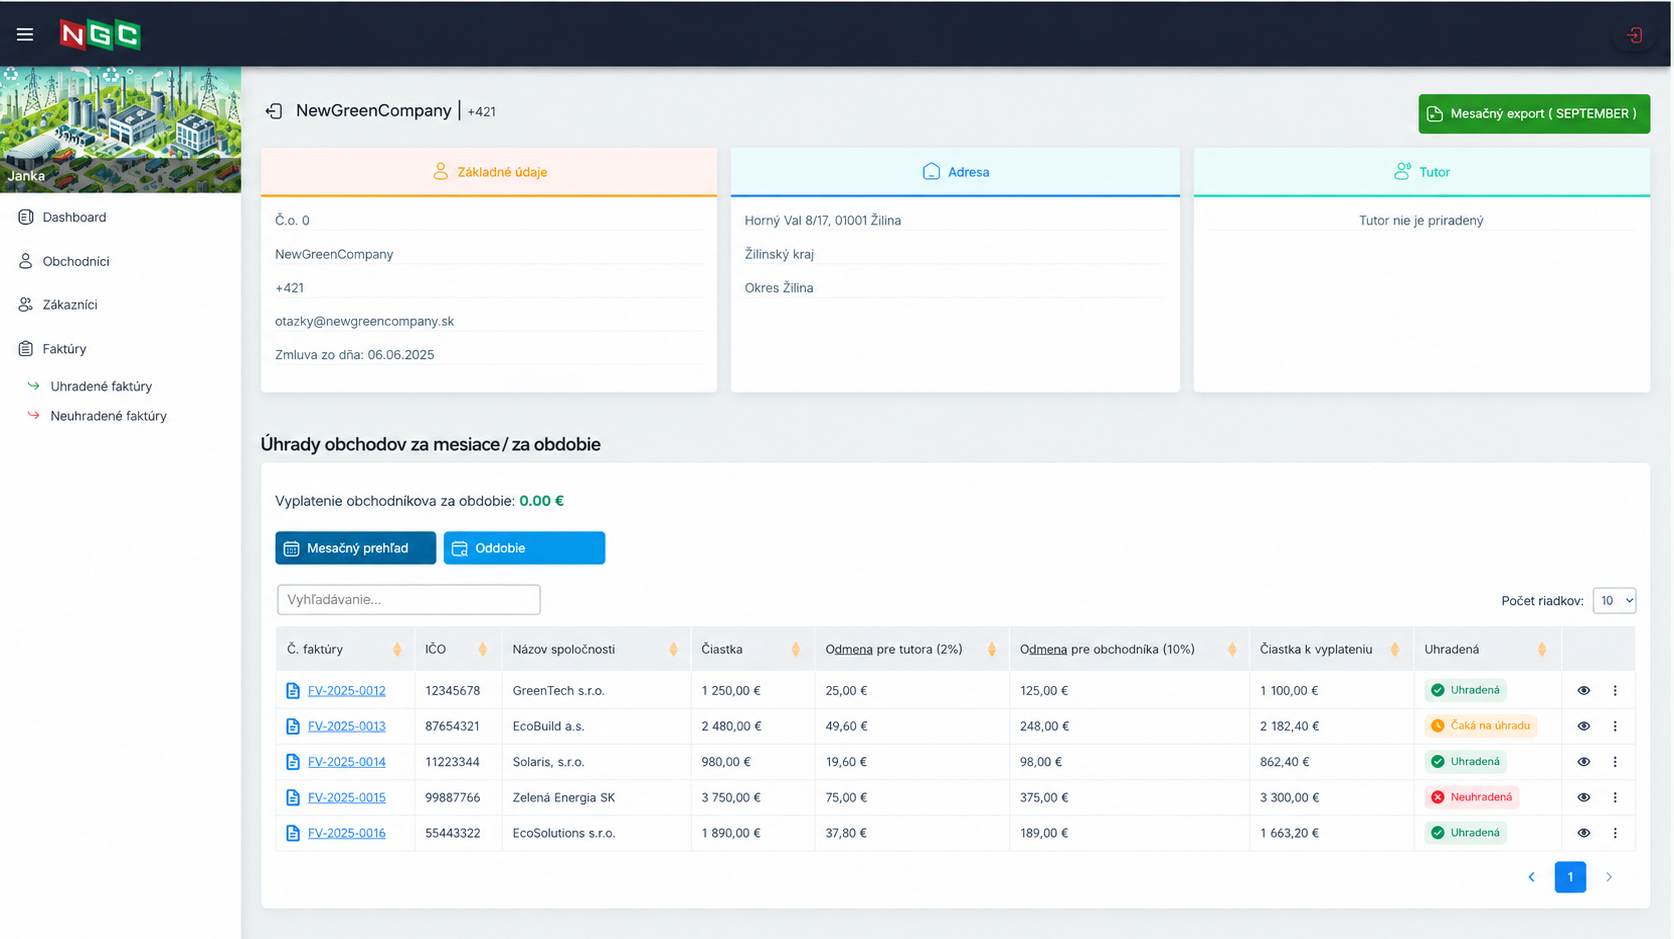Go to the previous page arrow
Image resolution: width=1674 pixels, height=939 pixels.
[x=1532, y=877]
